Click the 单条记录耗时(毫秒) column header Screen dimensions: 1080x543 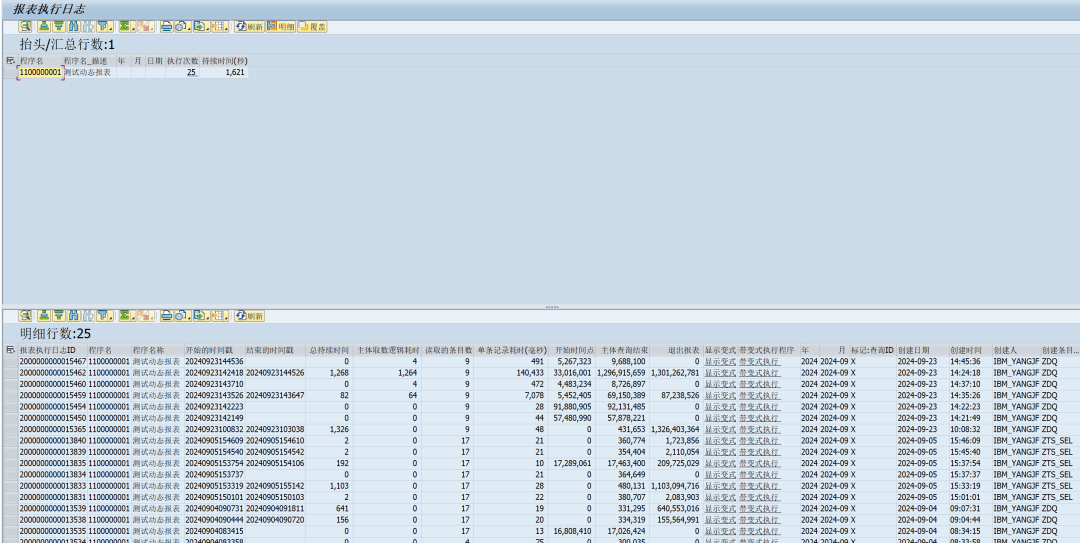point(512,350)
